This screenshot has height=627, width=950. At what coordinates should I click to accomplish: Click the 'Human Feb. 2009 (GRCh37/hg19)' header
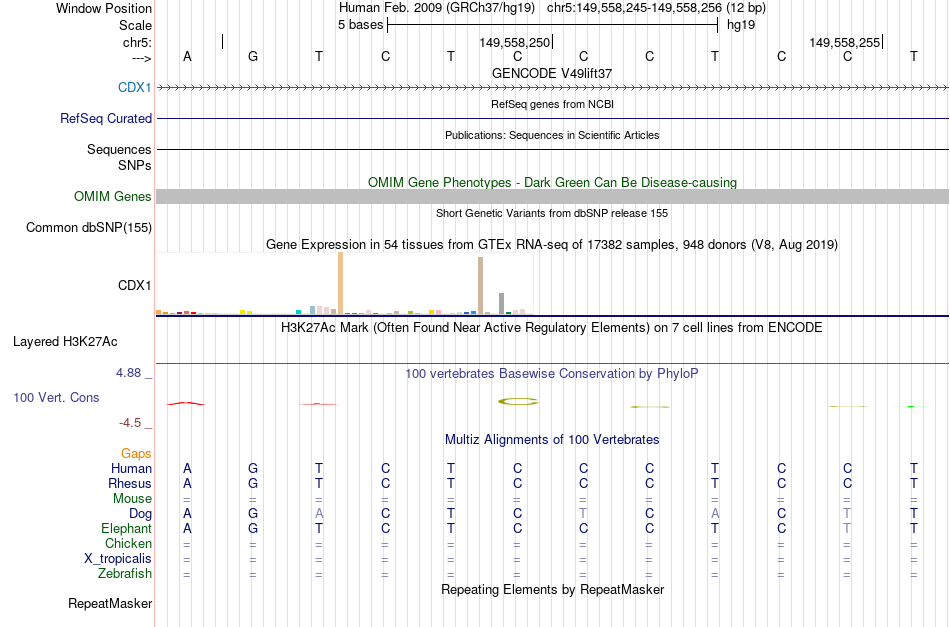coord(437,8)
